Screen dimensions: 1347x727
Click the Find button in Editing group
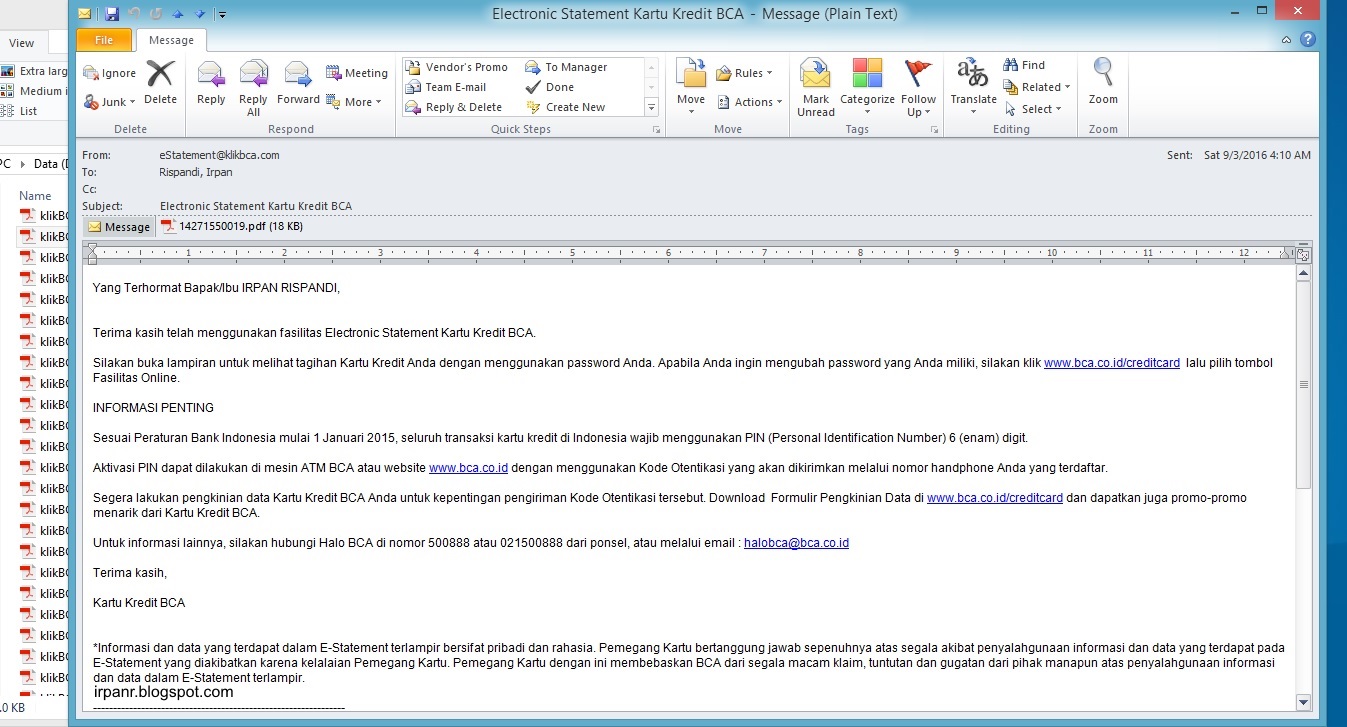[x=1024, y=65]
